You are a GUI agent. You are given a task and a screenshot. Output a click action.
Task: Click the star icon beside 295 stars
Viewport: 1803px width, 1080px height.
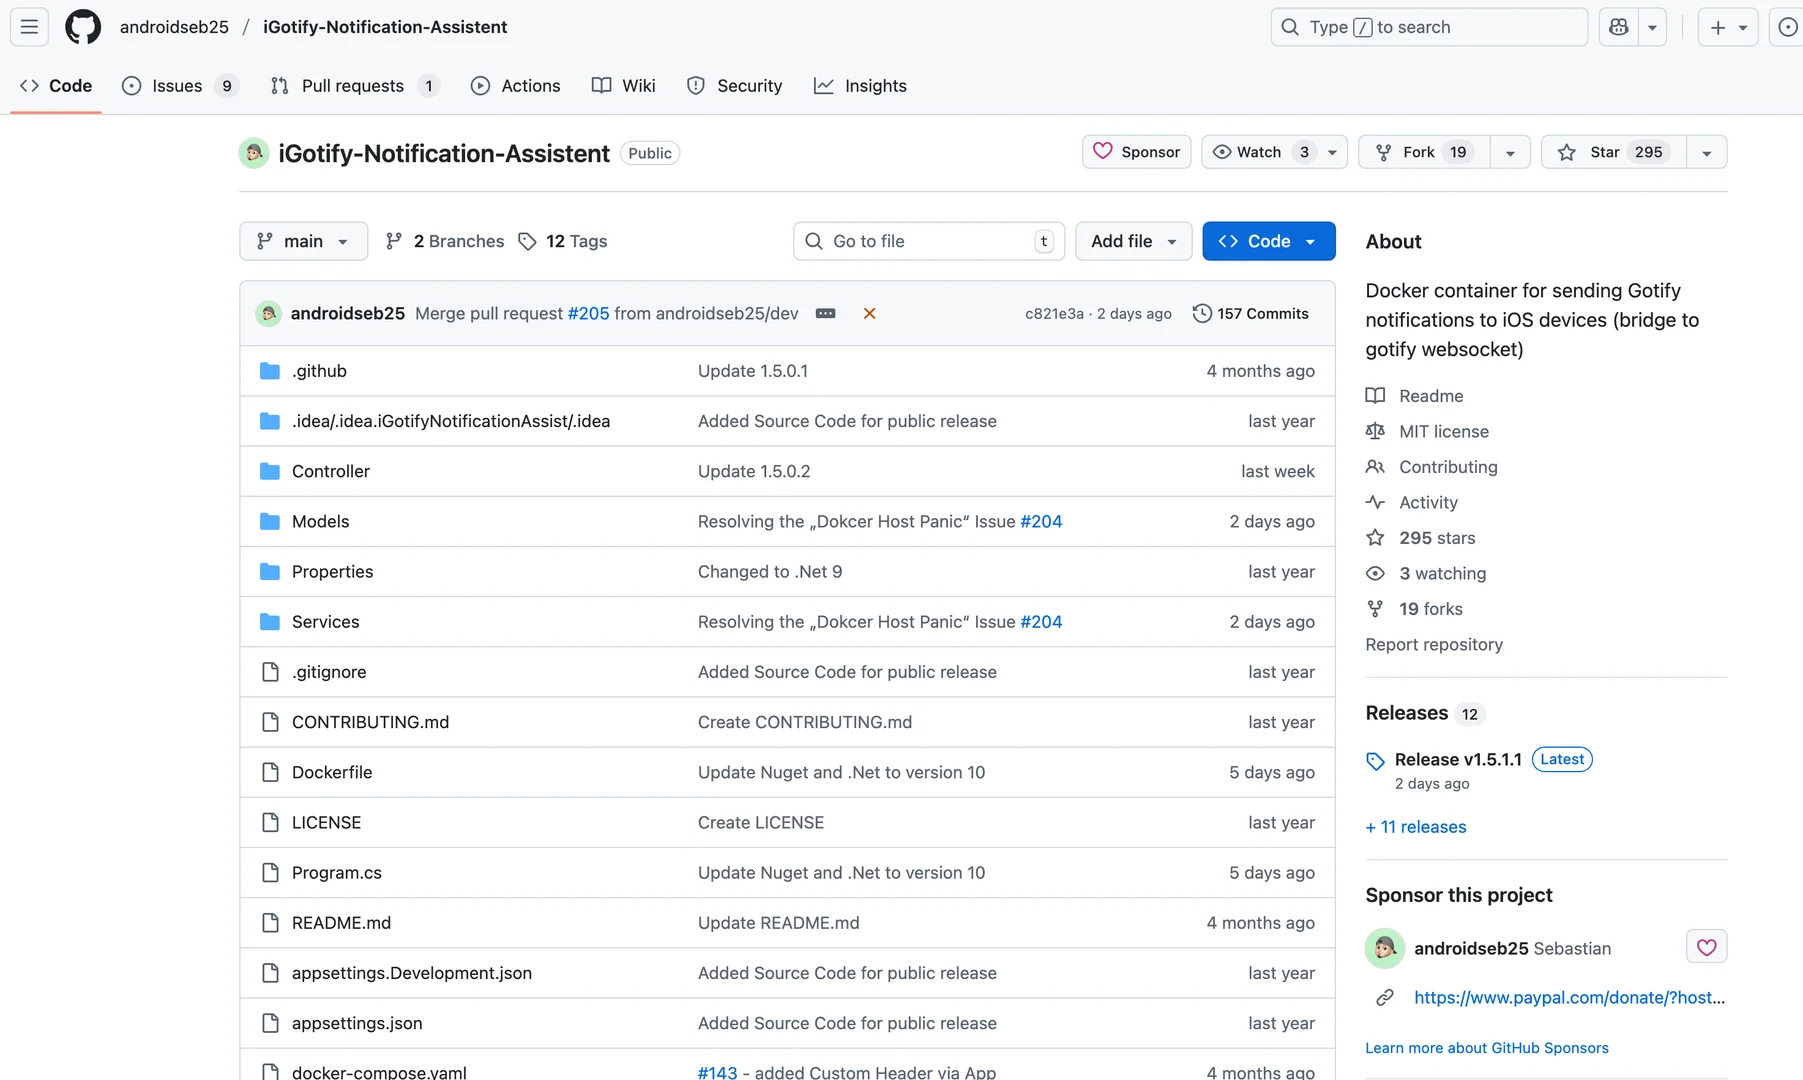(x=1375, y=538)
